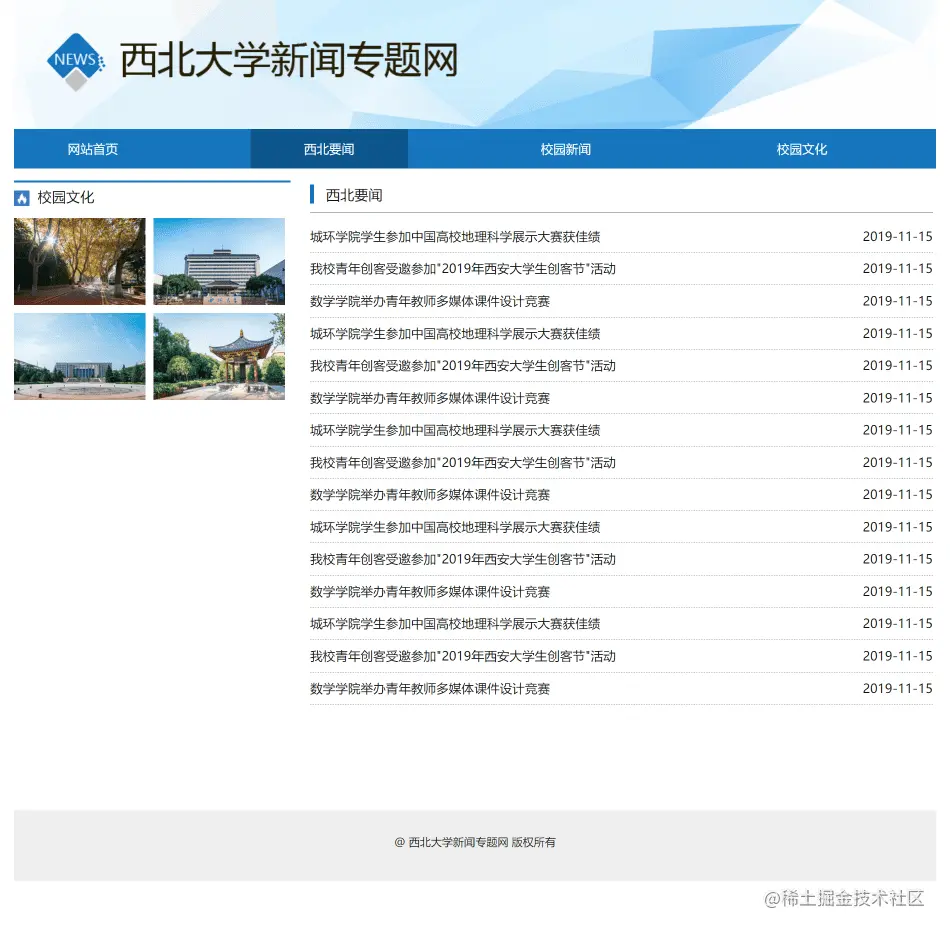Click the NEWS diamond logo icon
Image resolution: width=950 pixels, height=934 pixels.
point(75,60)
